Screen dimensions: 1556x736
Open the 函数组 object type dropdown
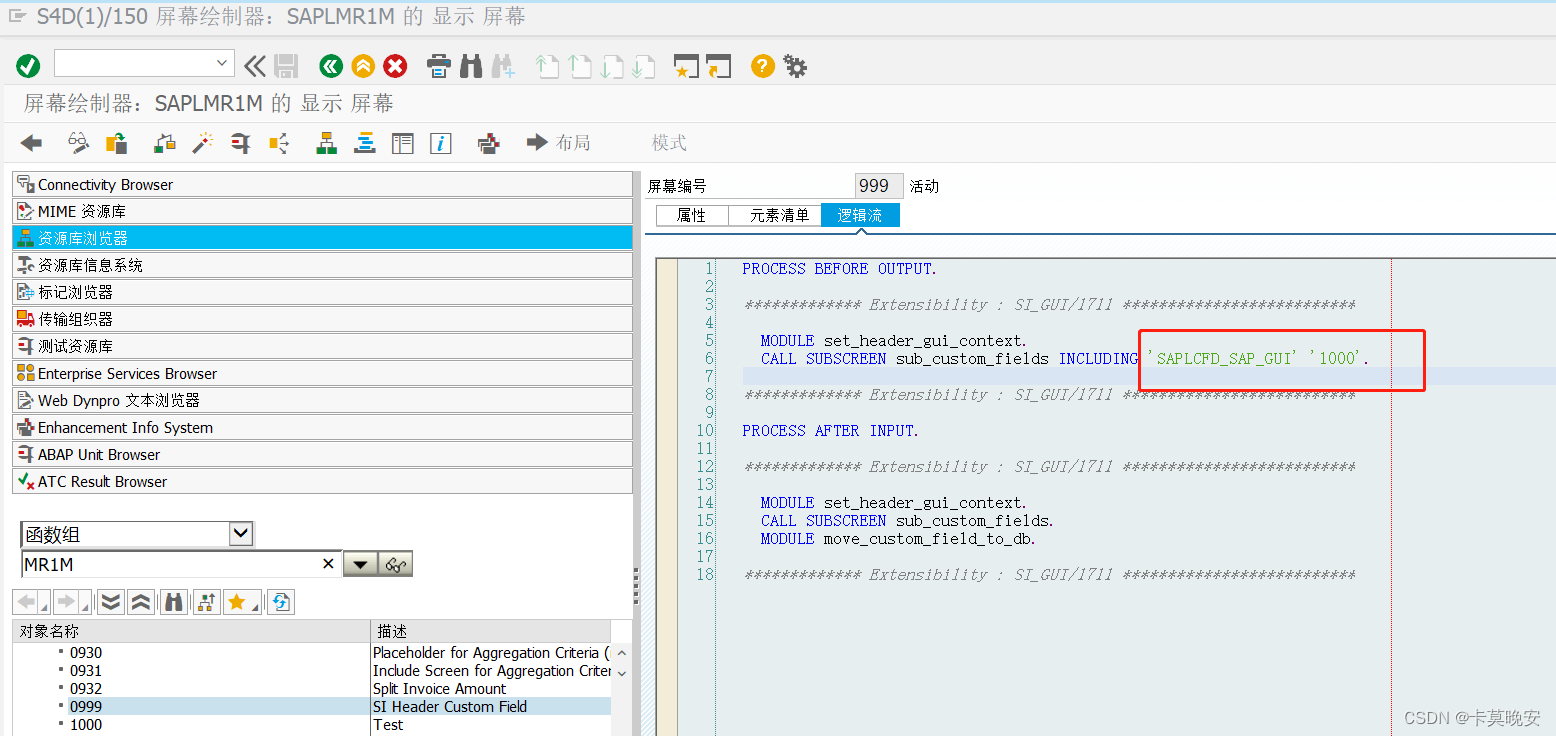240,533
